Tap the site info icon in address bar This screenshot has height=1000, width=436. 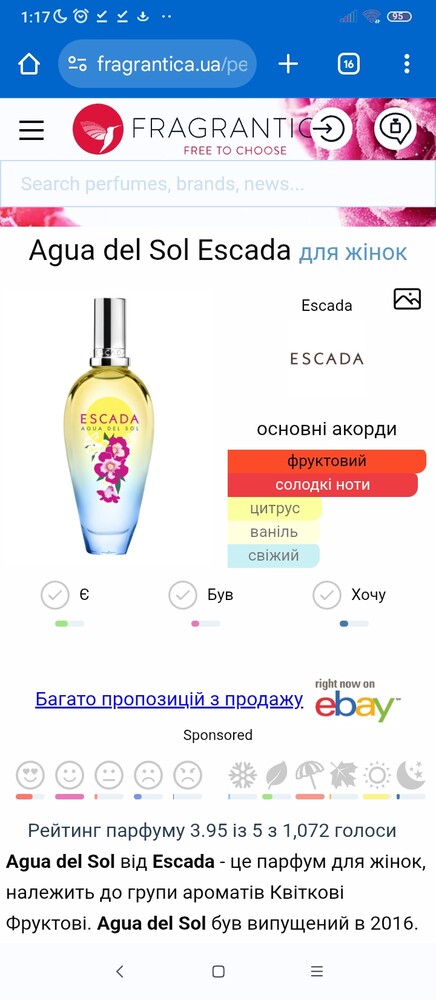tap(77, 64)
